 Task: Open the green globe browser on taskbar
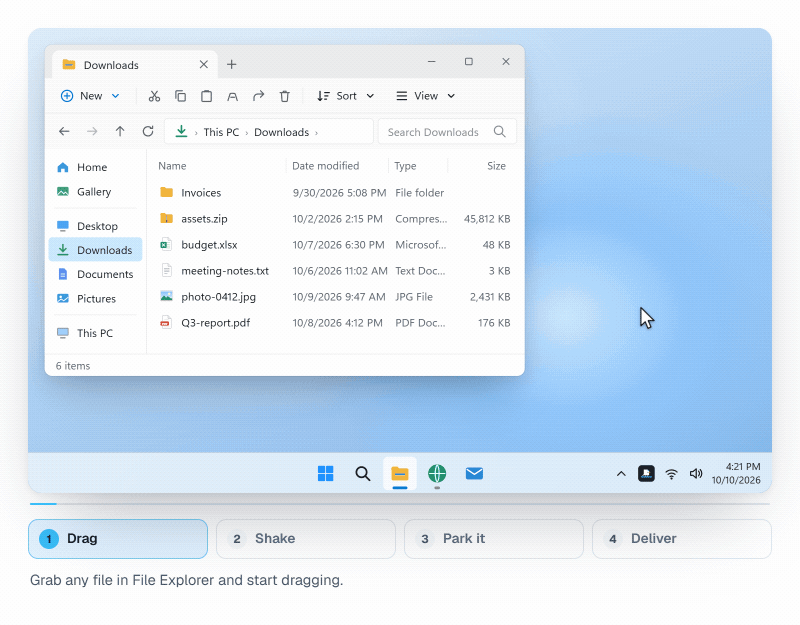[x=437, y=473]
